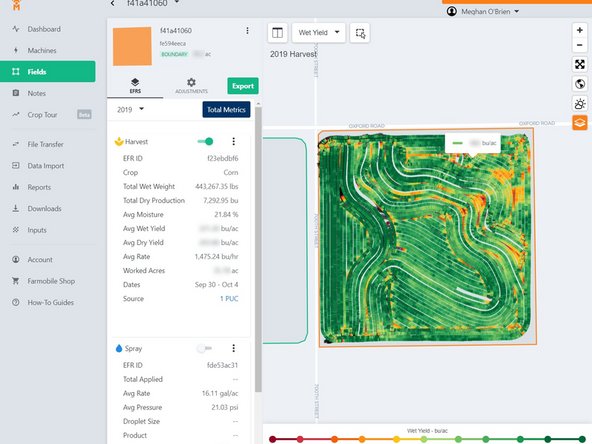Click the BOUNDARY badge
This screenshot has height=444, width=592.
click(x=174, y=54)
